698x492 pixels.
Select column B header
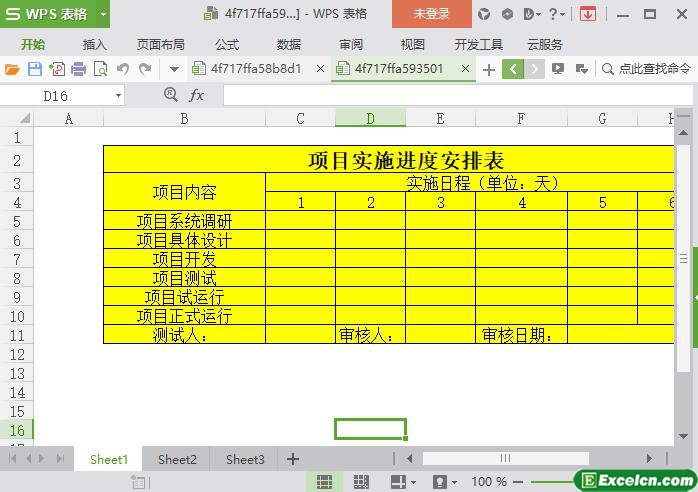[184, 119]
